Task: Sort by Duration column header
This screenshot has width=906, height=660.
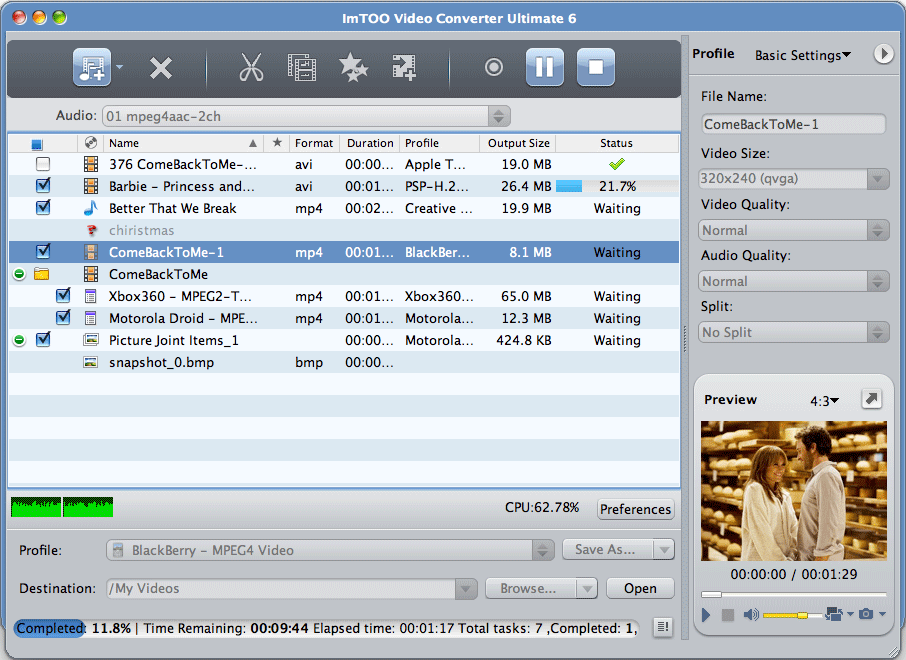Action: tap(370, 143)
